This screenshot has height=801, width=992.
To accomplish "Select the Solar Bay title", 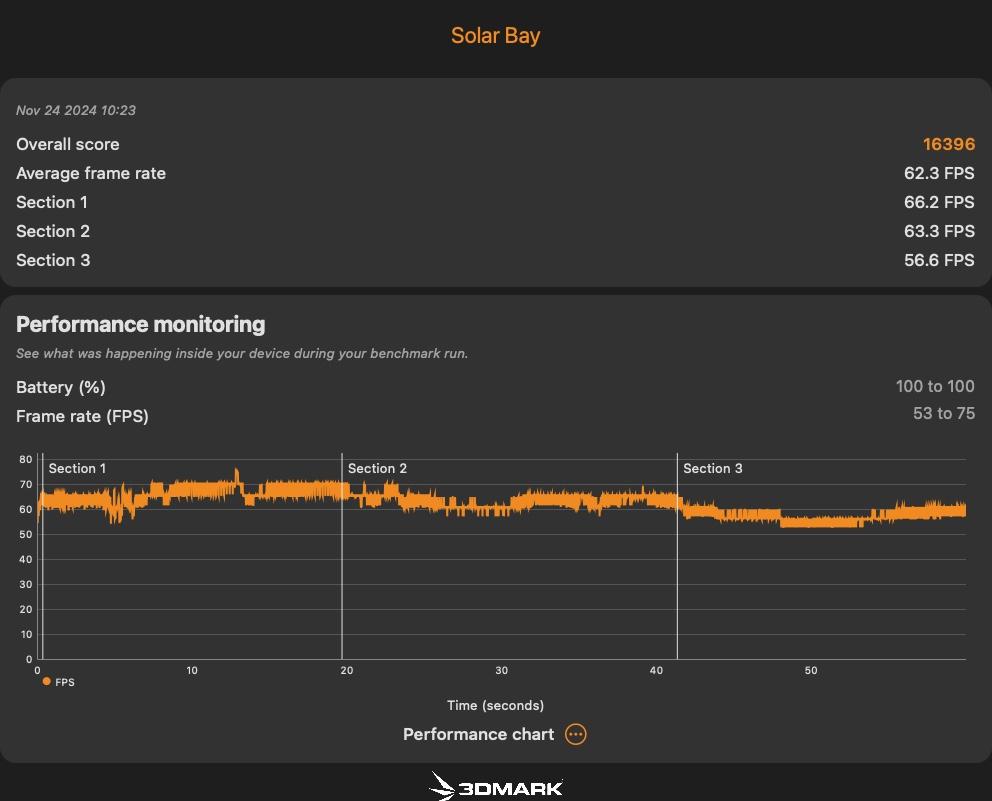I will click(x=495, y=35).
